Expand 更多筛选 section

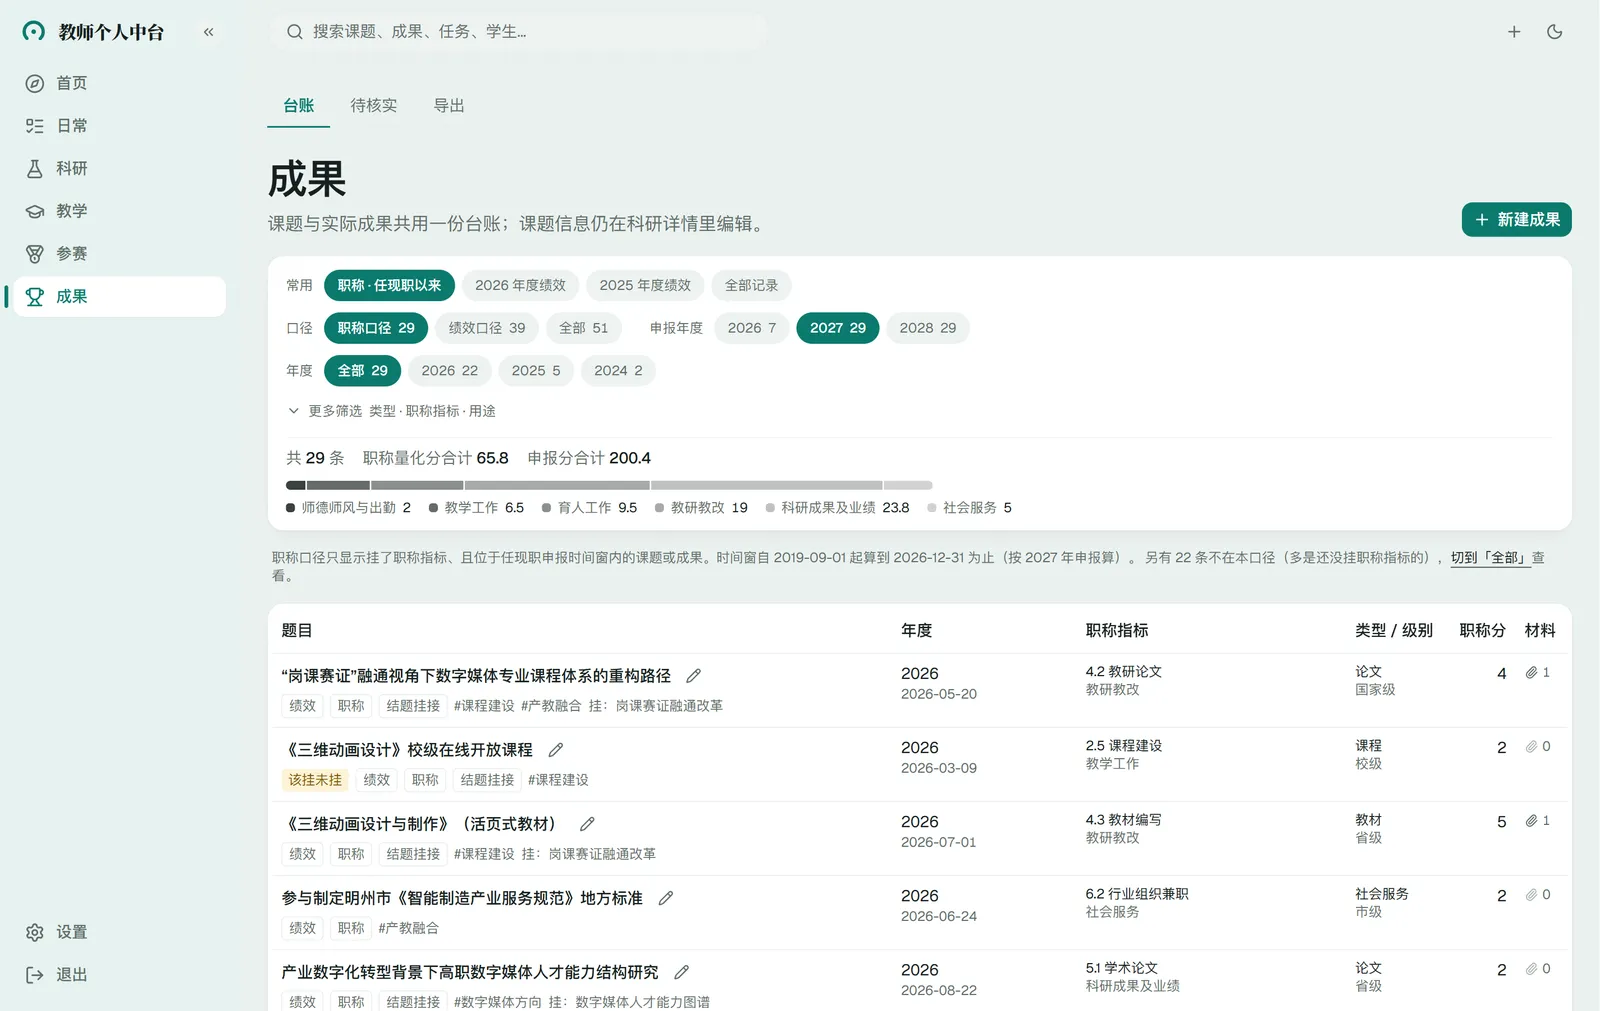(392, 411)
